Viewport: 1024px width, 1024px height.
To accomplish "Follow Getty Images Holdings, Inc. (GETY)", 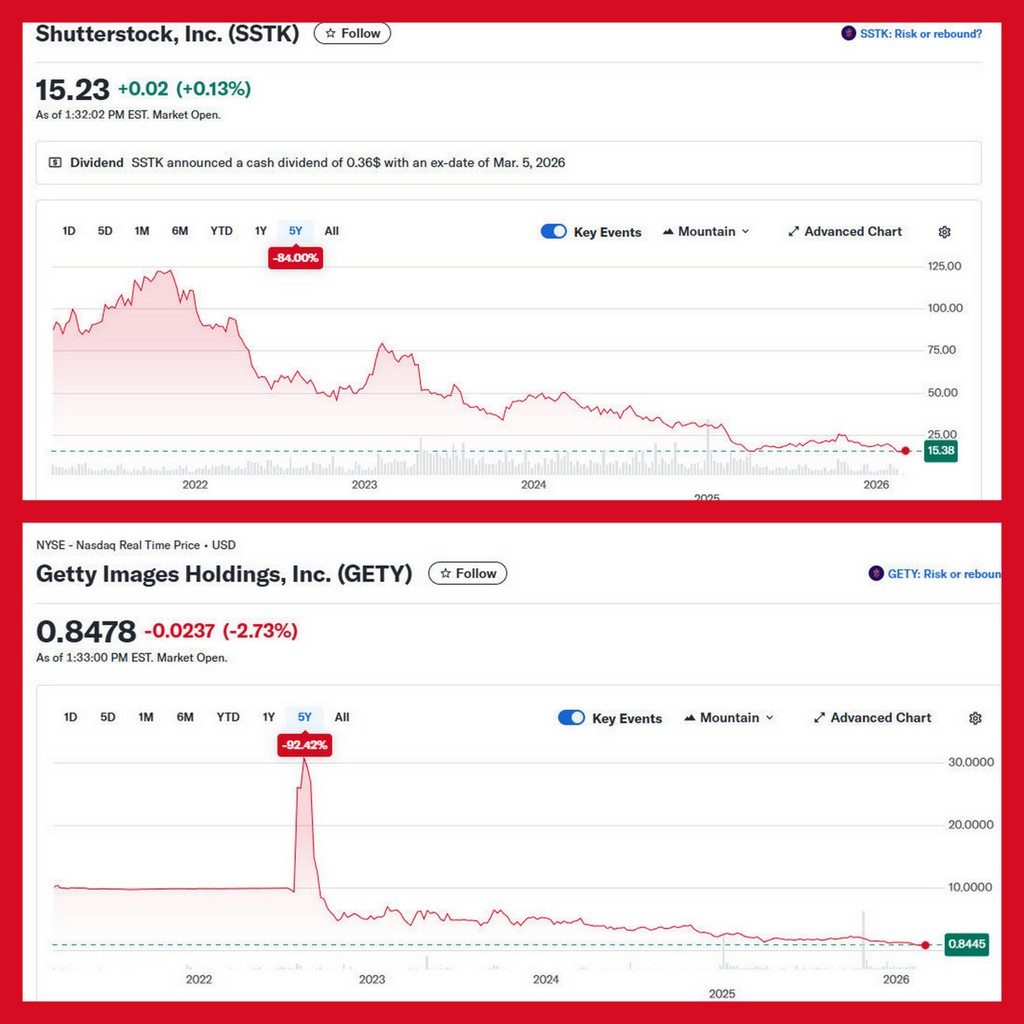I will point(468,573).
